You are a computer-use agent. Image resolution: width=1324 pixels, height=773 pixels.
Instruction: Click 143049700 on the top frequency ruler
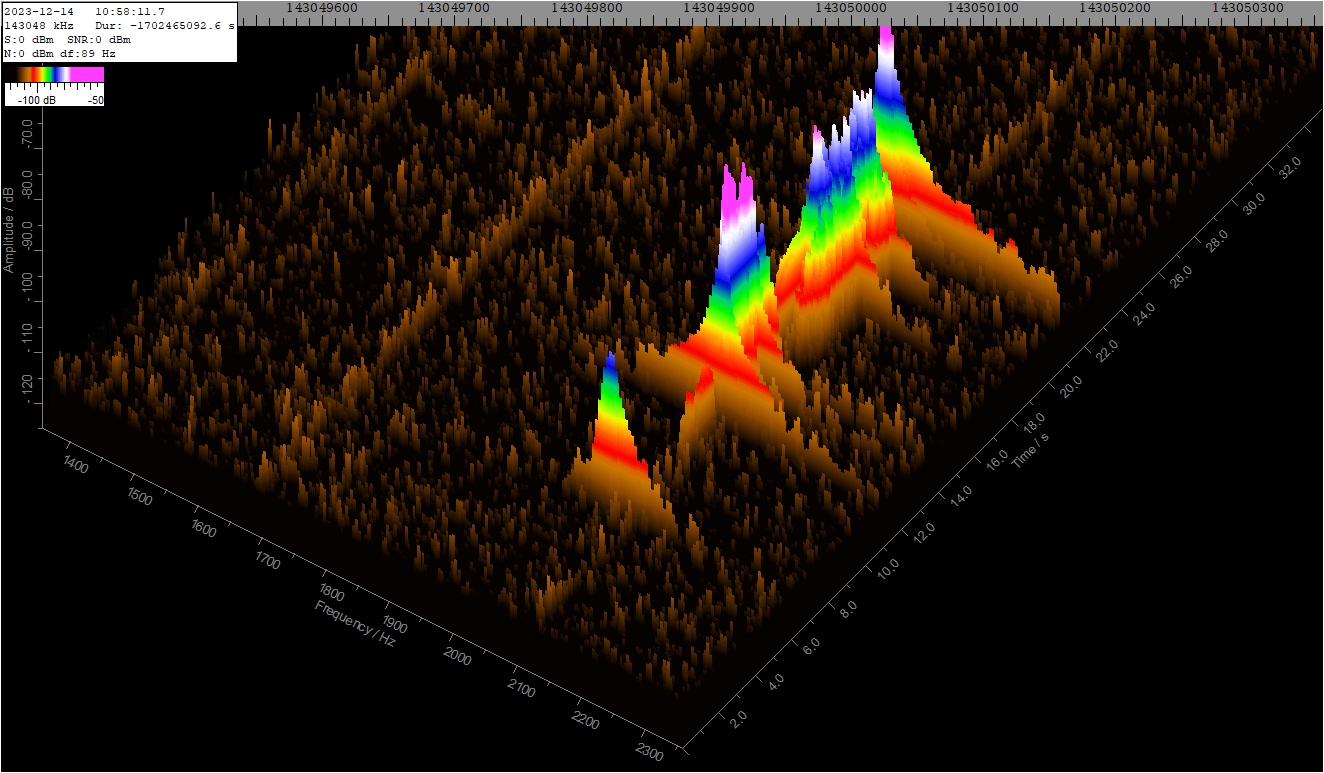[454, 7]
